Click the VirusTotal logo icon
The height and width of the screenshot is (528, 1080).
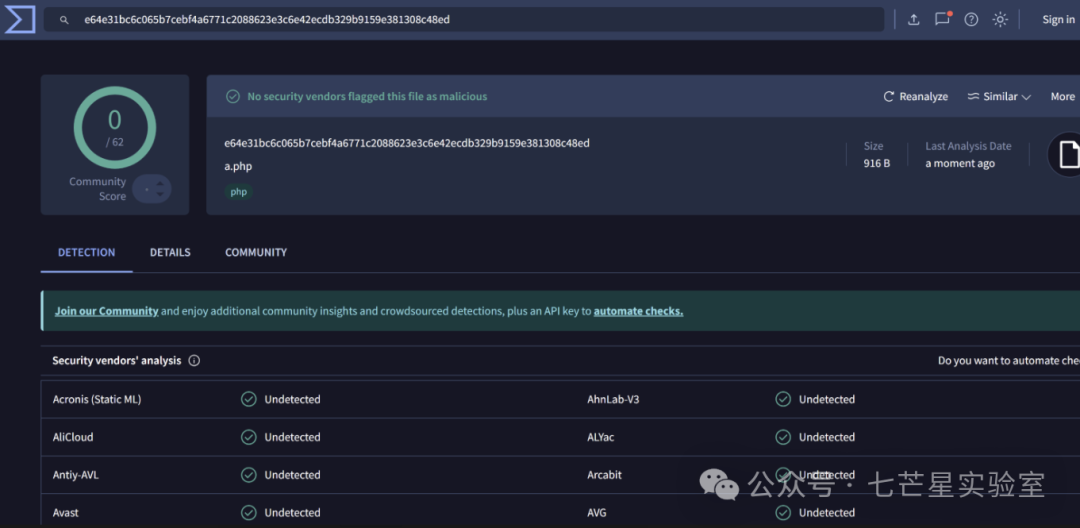(x=20, y=19)
